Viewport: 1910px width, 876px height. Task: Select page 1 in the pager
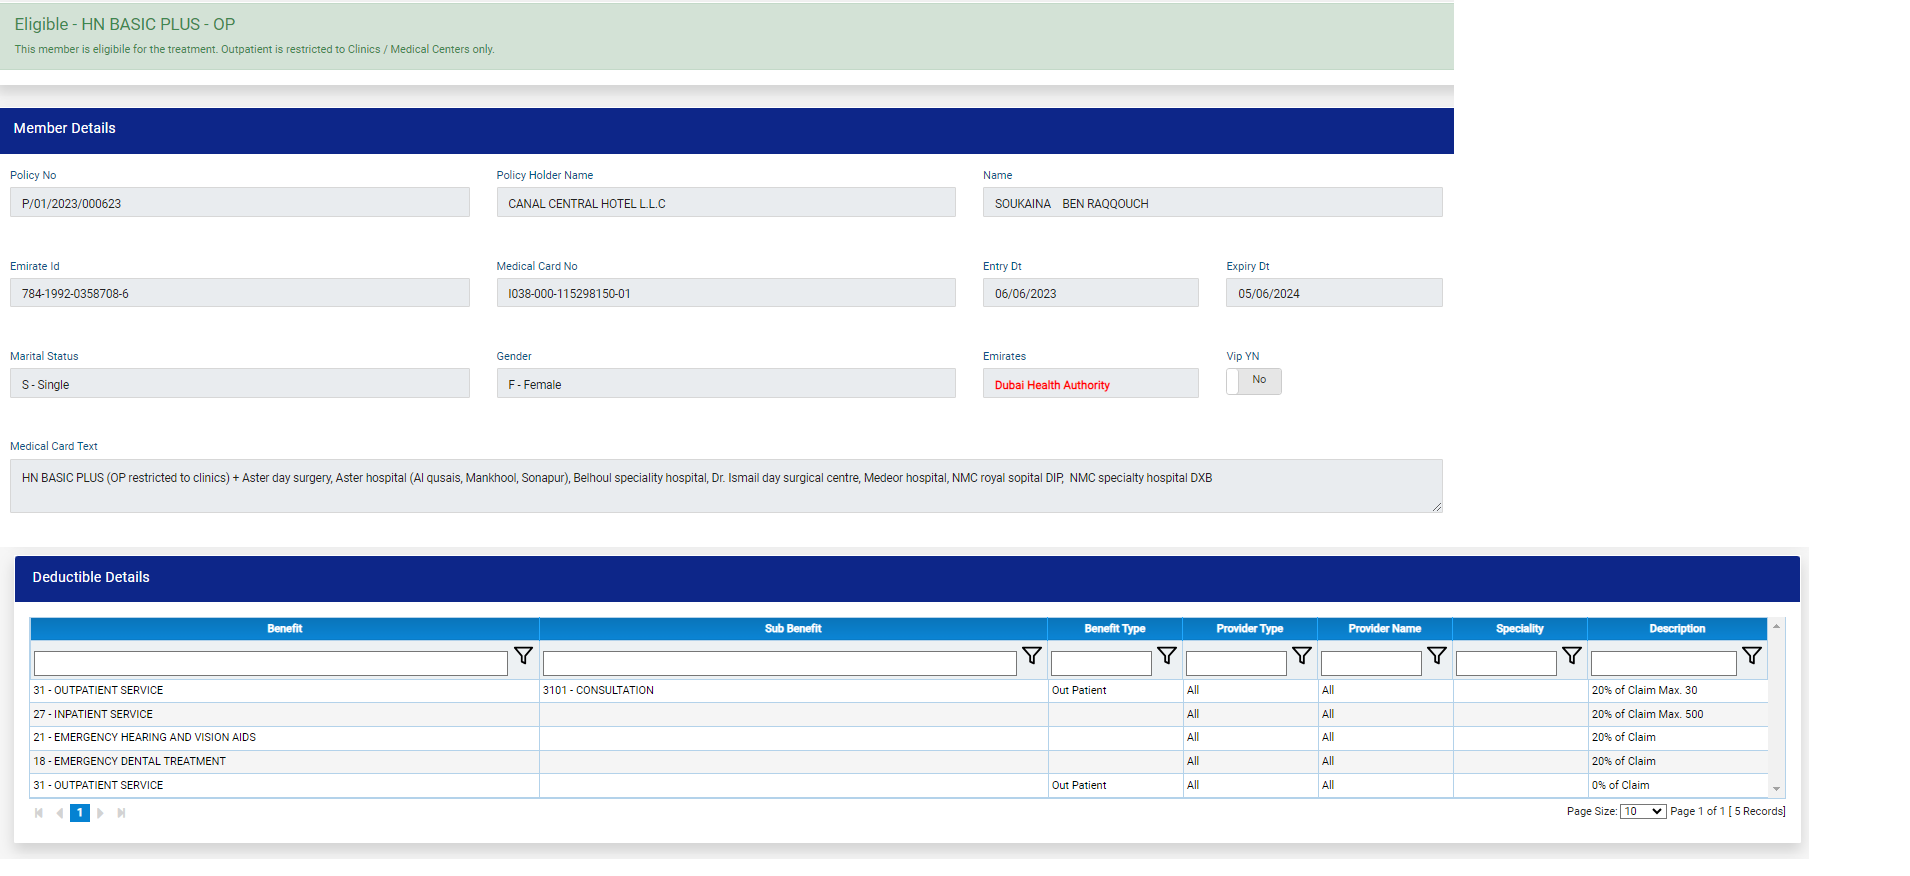pyautogui.click(x=80, y=813)
